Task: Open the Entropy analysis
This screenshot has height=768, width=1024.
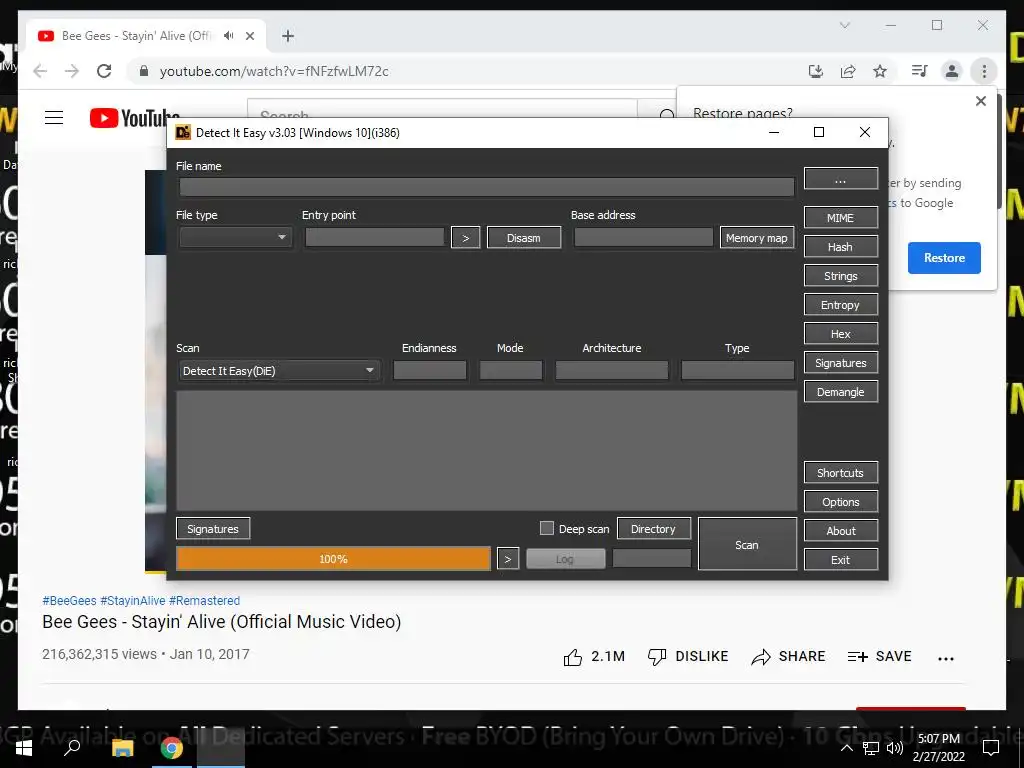Action: (840, 305)
